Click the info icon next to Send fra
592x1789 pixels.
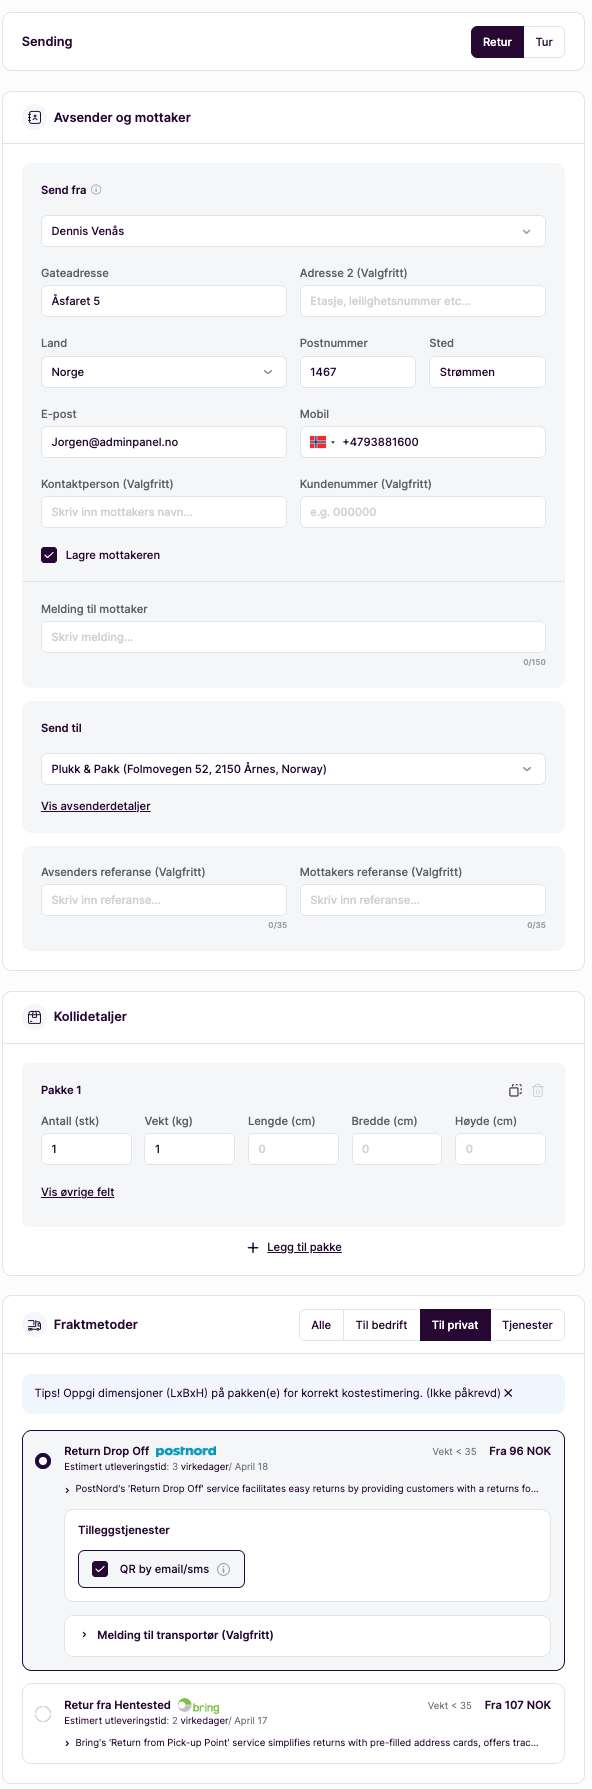click(x=96, y=190)
